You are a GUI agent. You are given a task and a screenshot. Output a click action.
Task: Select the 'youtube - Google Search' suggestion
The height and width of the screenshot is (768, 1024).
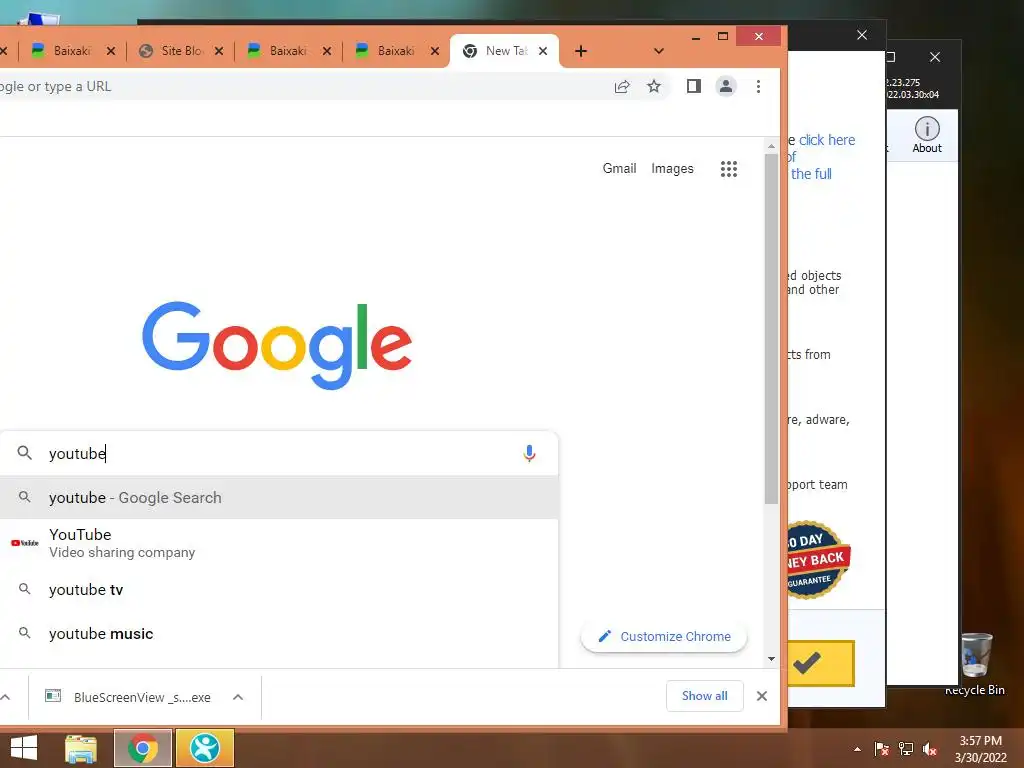[x=279, y=498]
